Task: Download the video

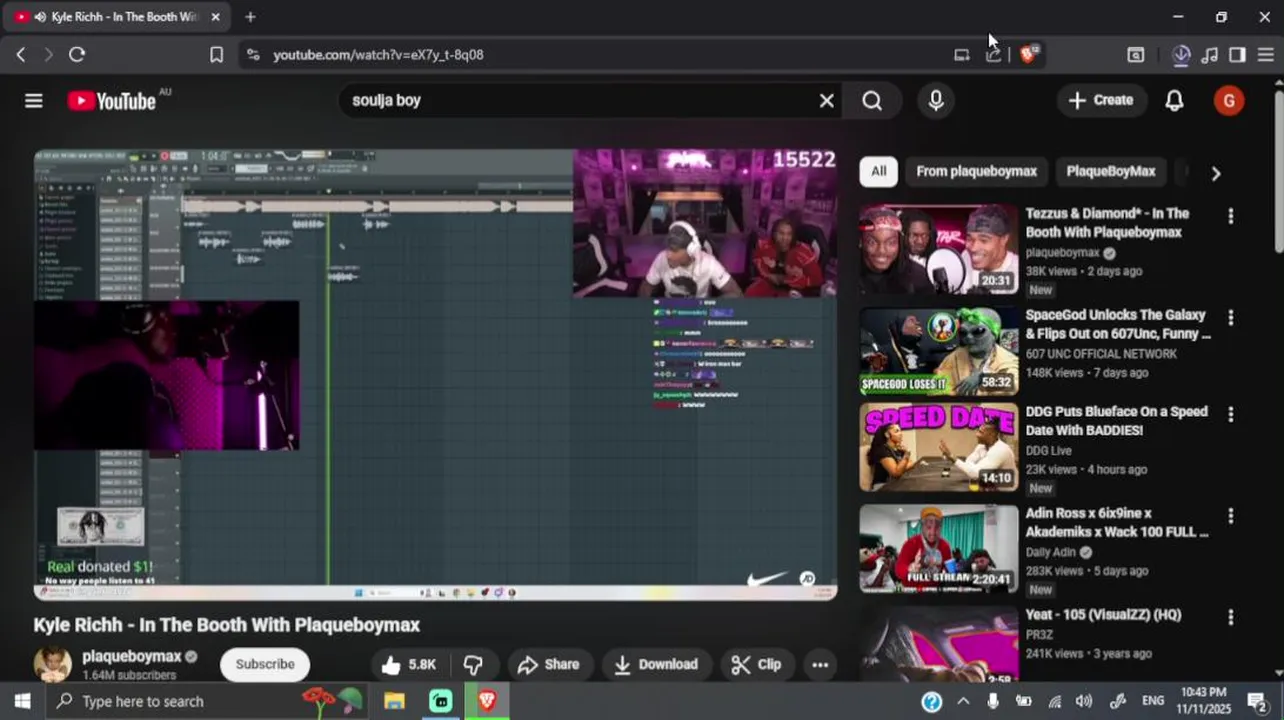Action: tap(656, 664)
